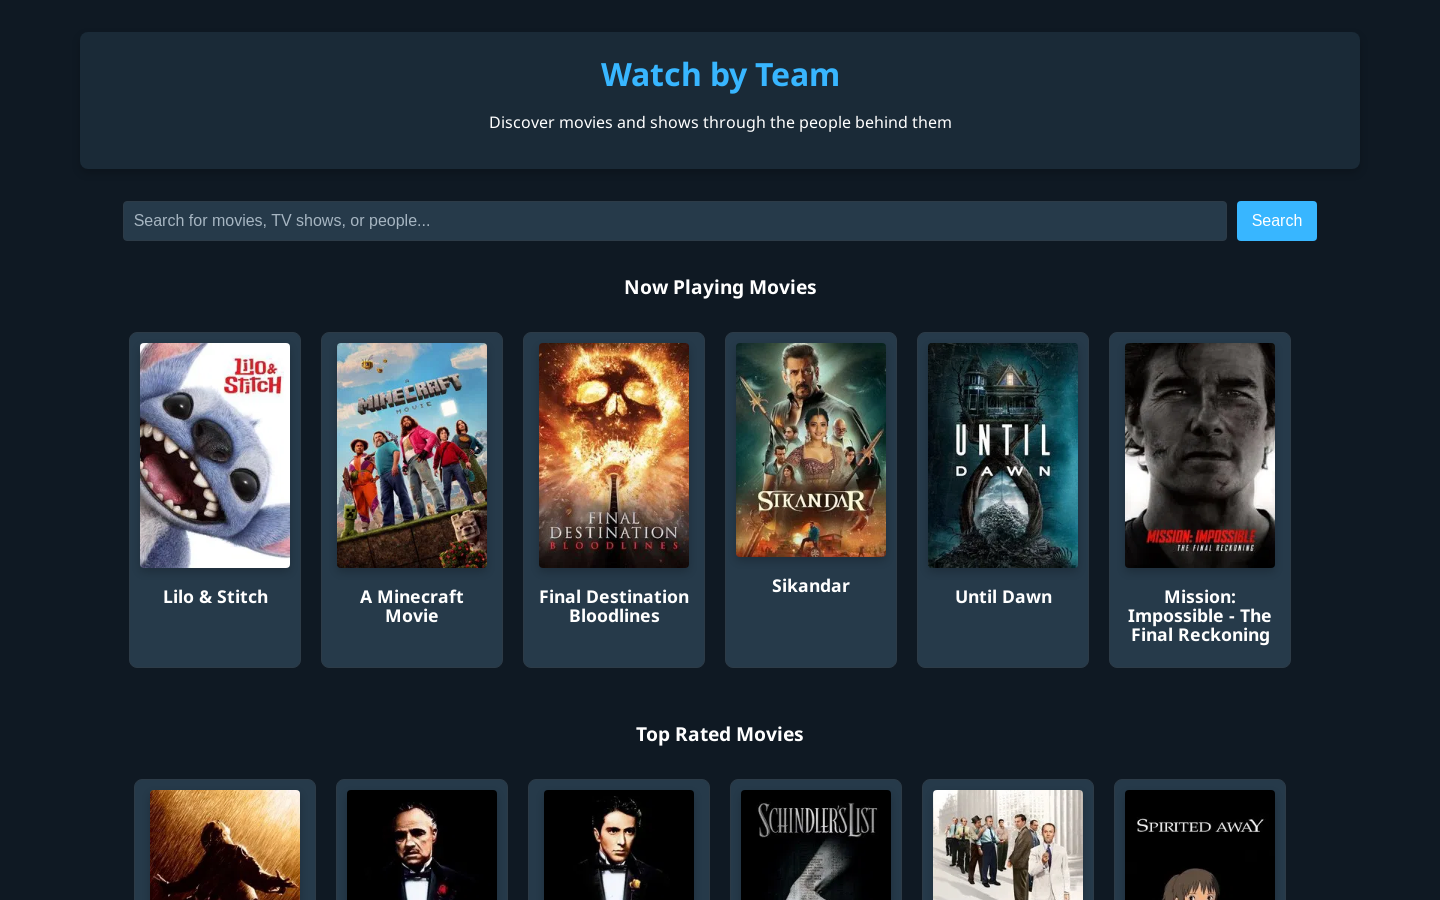Select the Sikandar title text
Screen dimensions: 1440x900
coord(811,586)
